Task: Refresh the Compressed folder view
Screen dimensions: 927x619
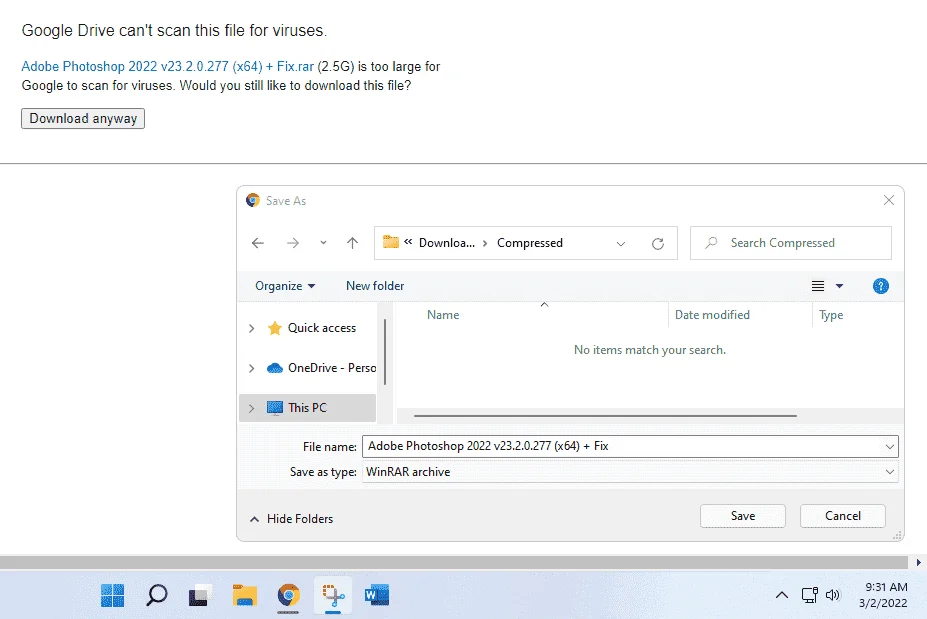Action: tap(657, 244)
